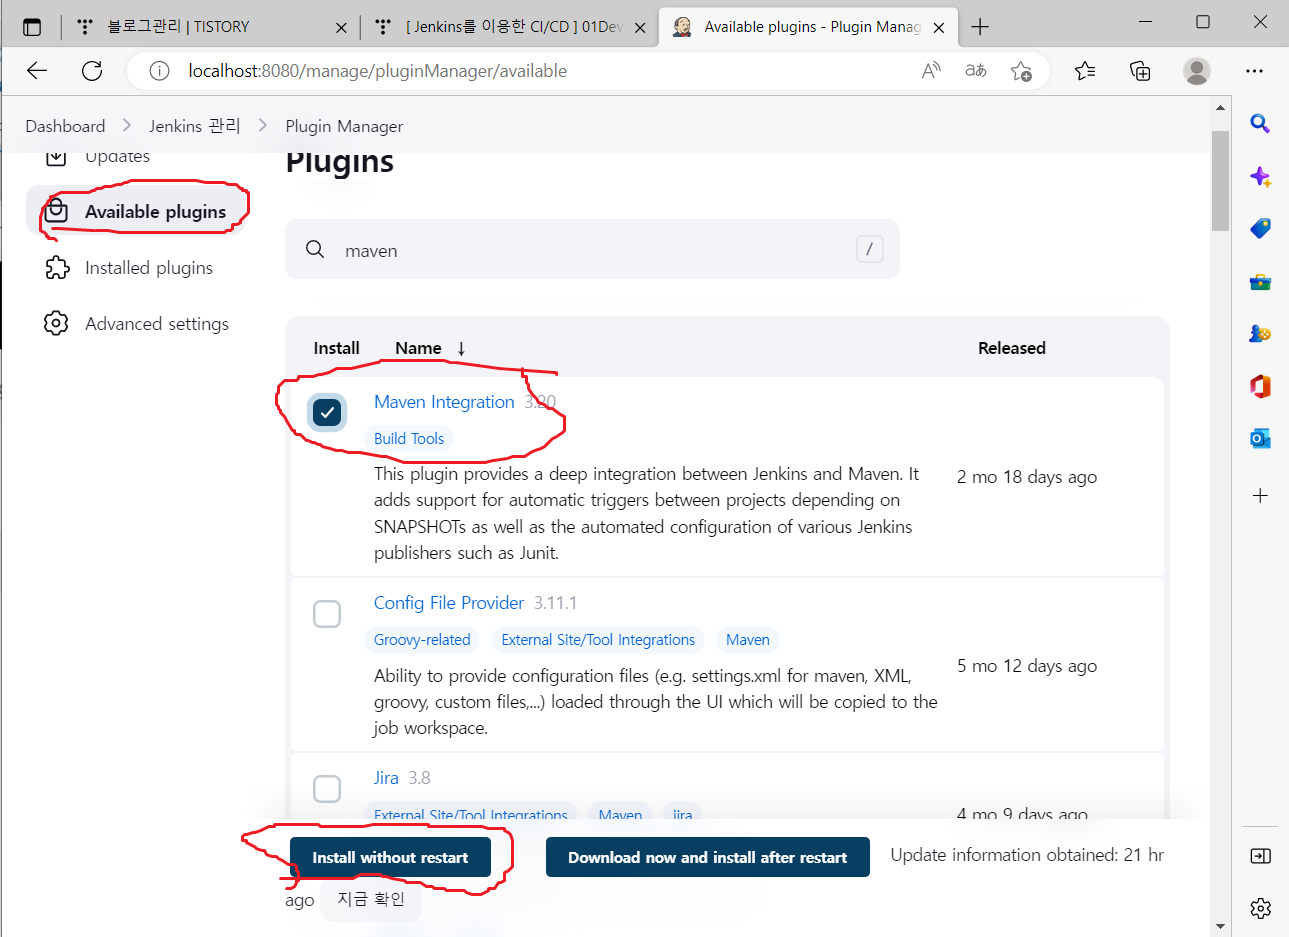Reload the page with the refresh icon

[x=92, y=70]
